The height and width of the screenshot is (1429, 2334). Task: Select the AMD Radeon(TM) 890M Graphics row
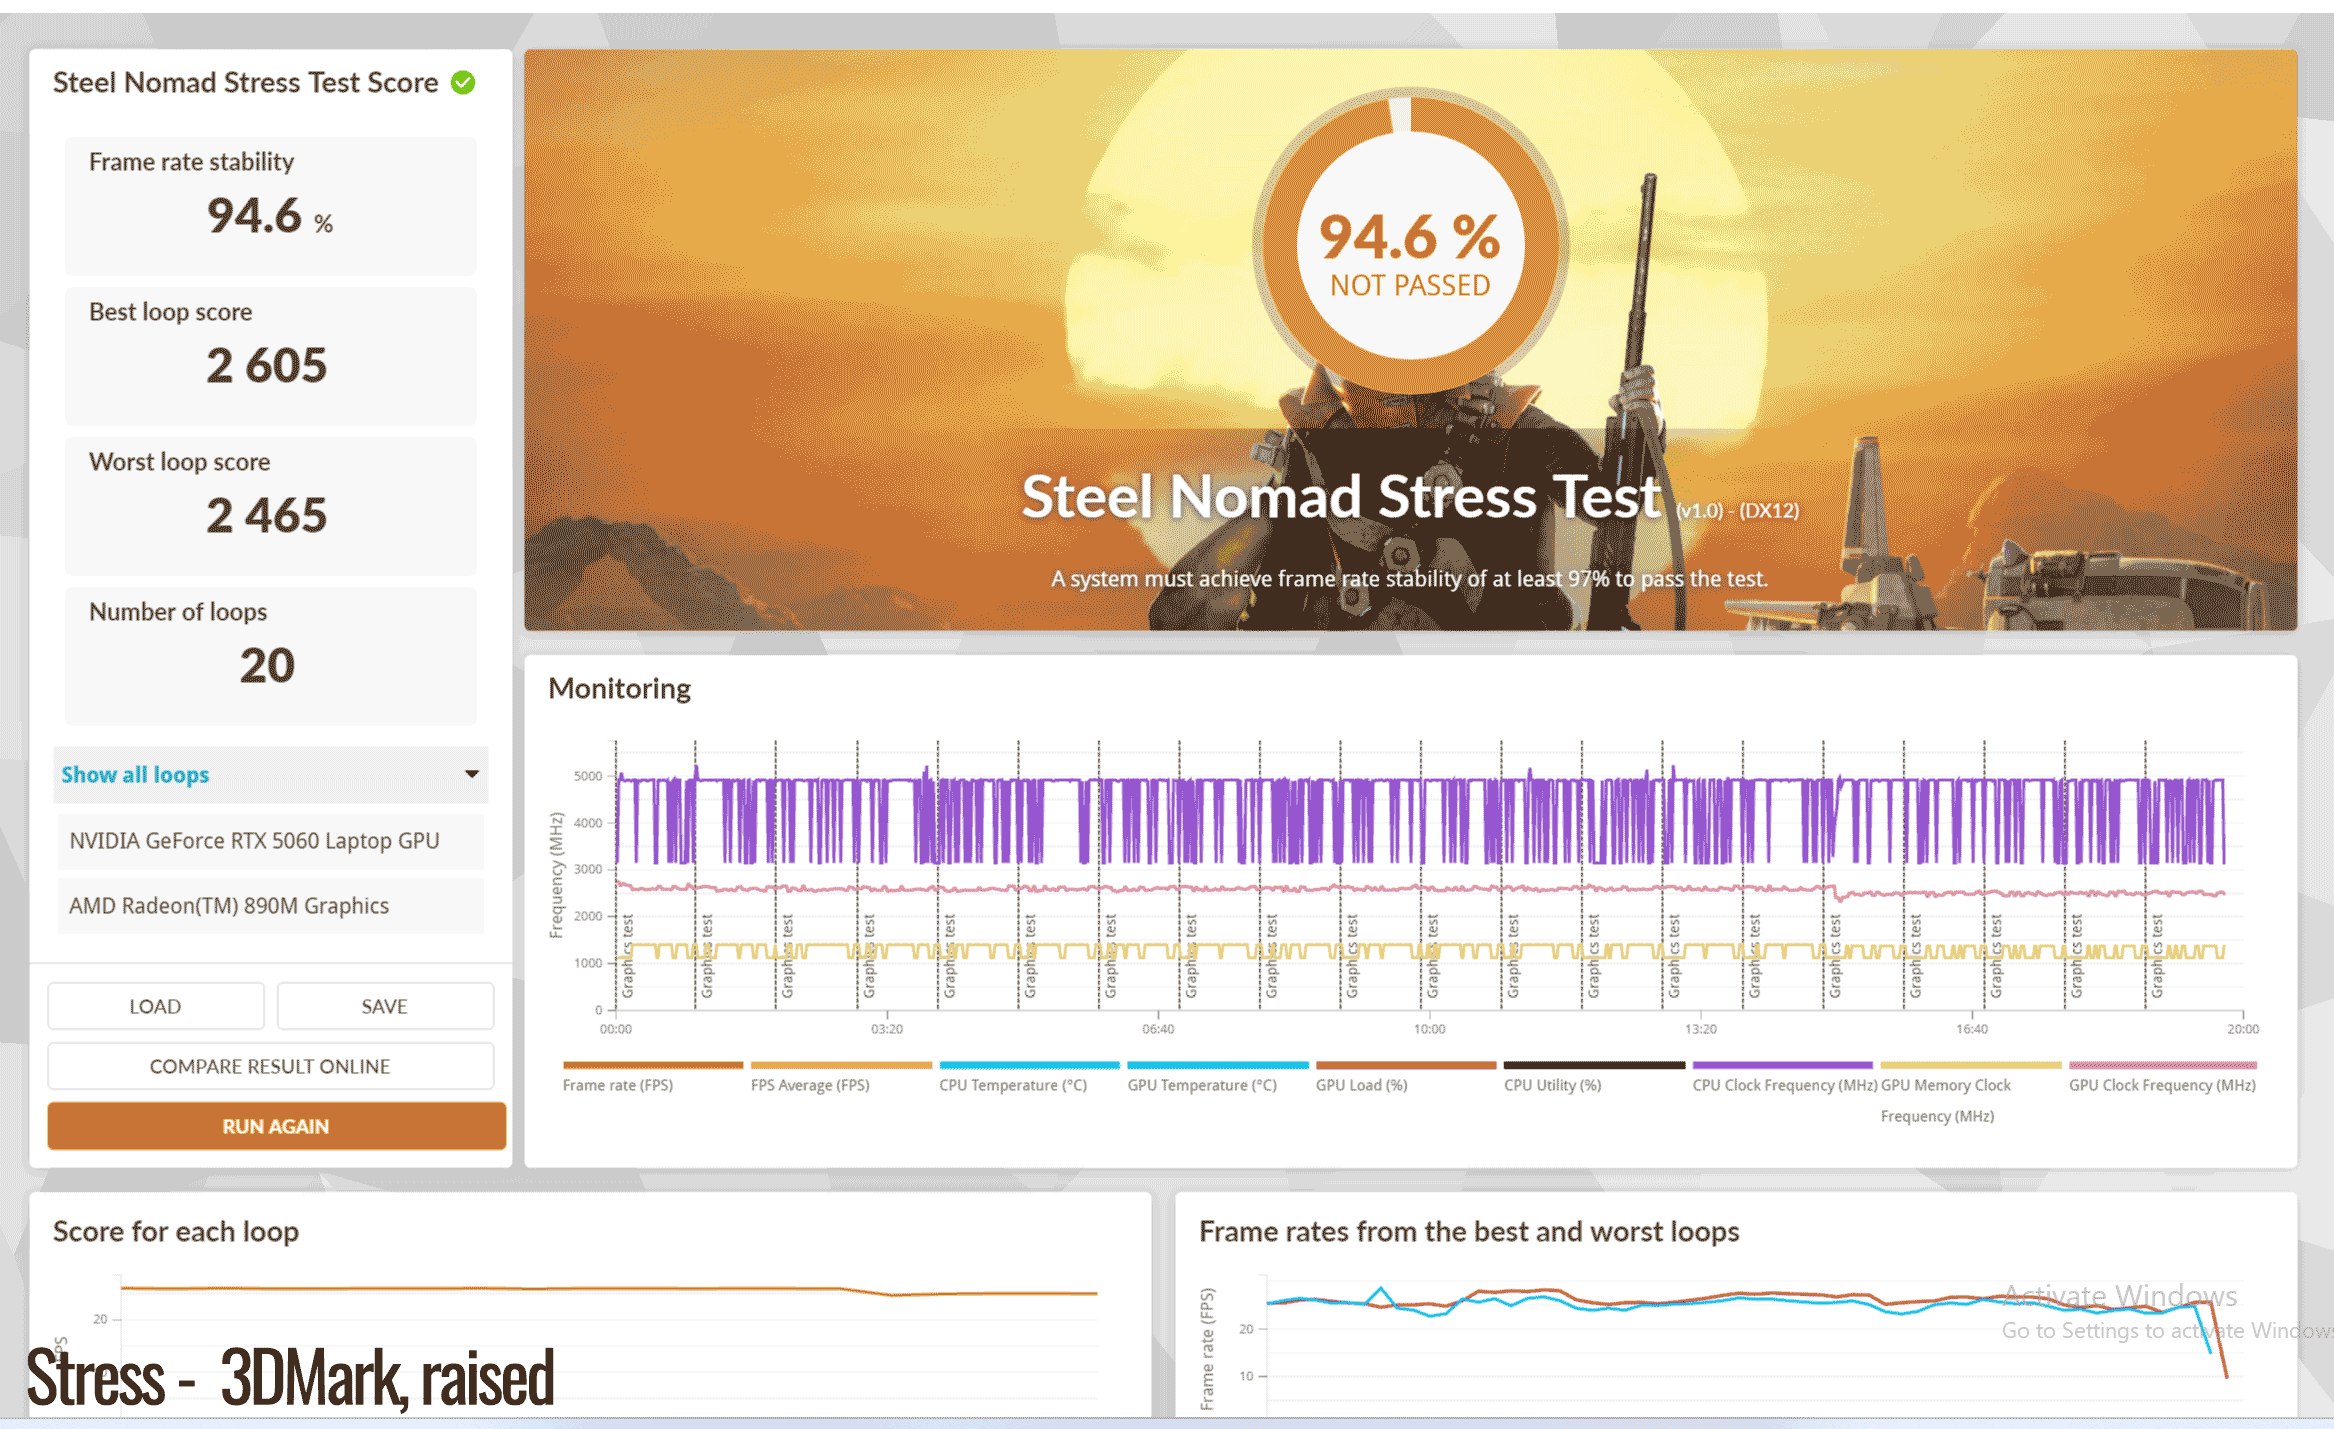click(x=270, y=906)
